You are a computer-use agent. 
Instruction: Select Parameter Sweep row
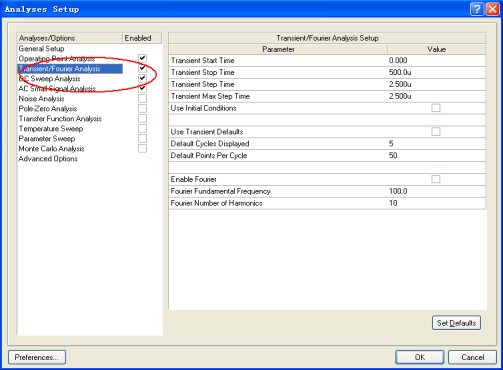click(x=47, y=139)
